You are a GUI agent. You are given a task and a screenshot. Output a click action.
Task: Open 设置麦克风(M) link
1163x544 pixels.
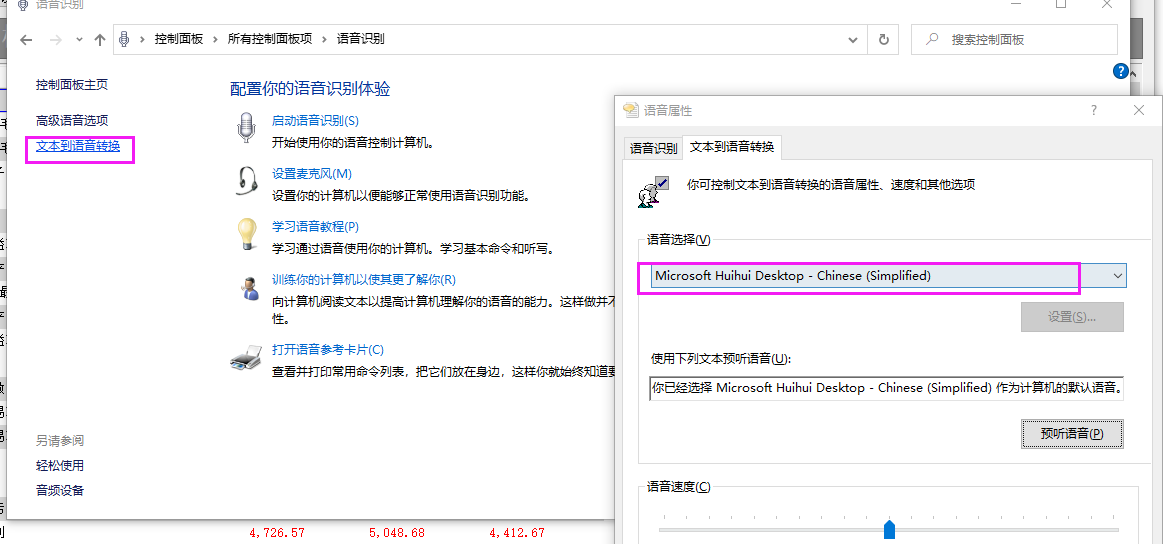312,174
